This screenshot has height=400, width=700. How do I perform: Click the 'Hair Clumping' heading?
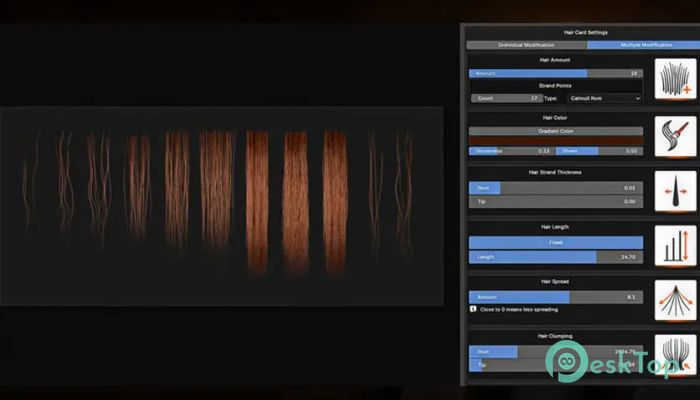pyautogui.click(x=555, y=336)
